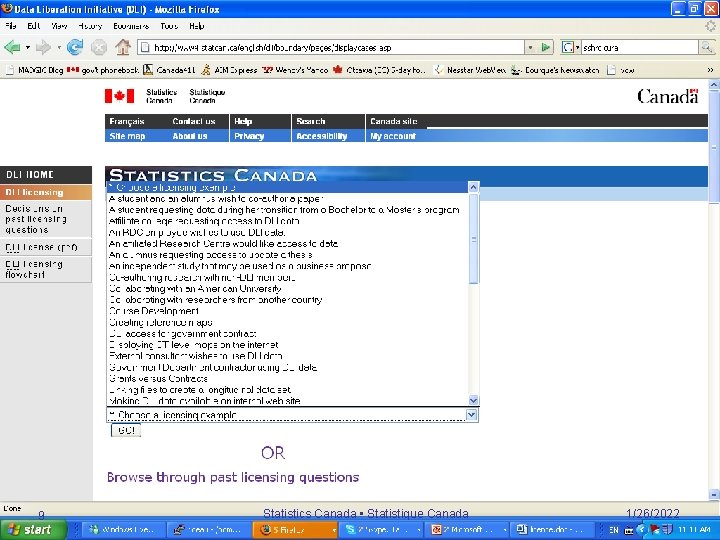This screenshot has height=540, width=720.
Task: Open the Ottawa 5-day forecast bookmark
Action: point(379,70)
